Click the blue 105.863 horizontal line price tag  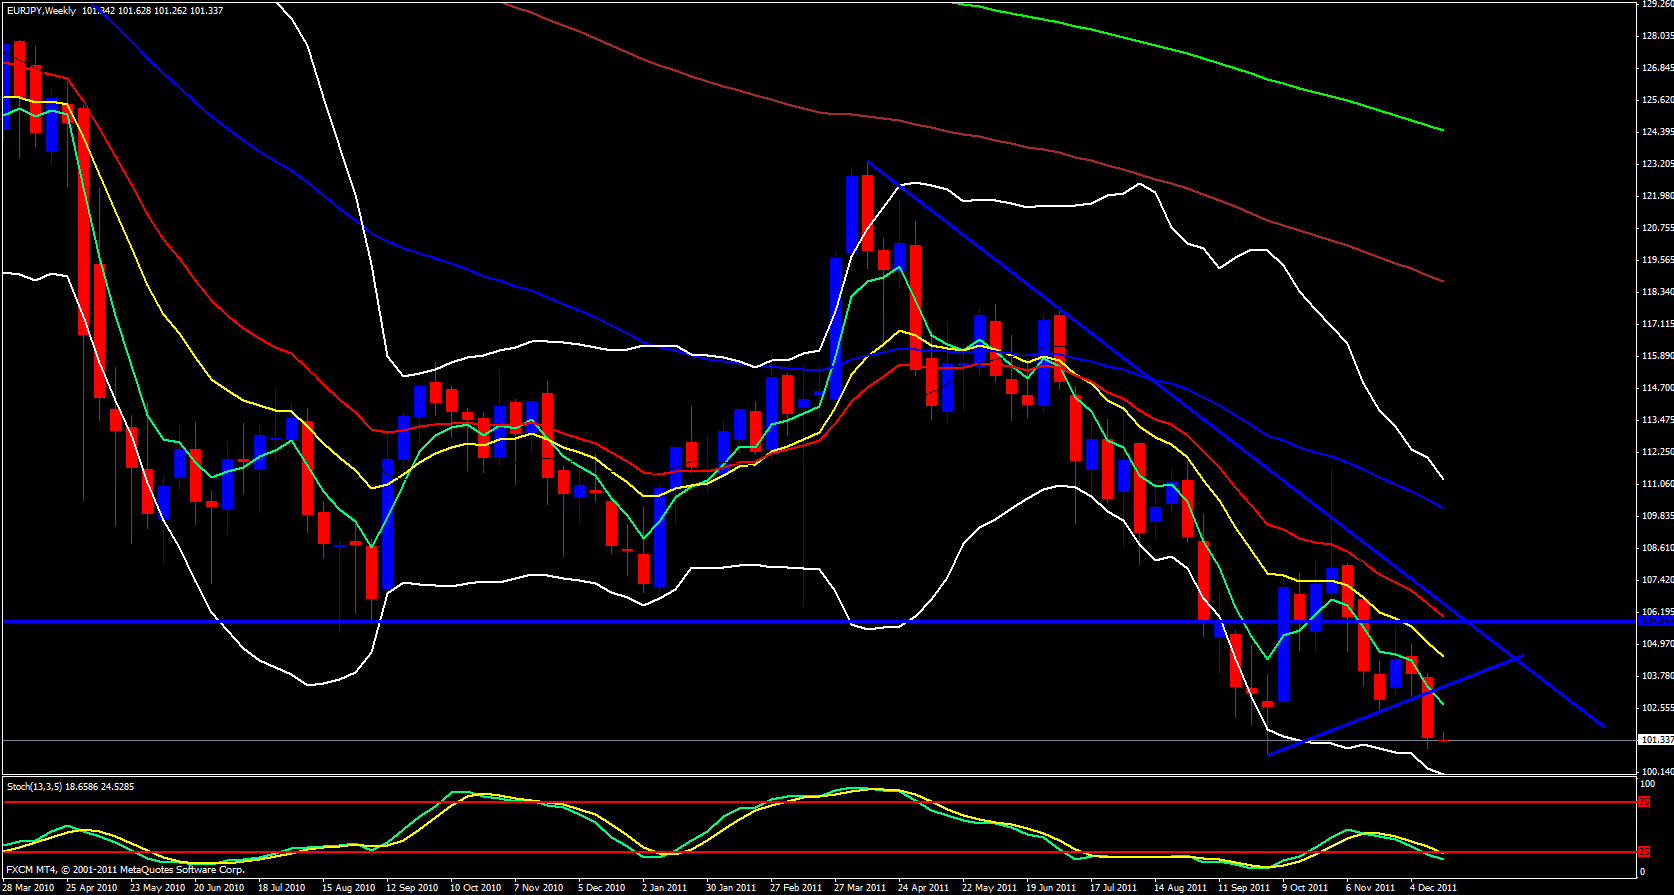tap(1657, 621)
